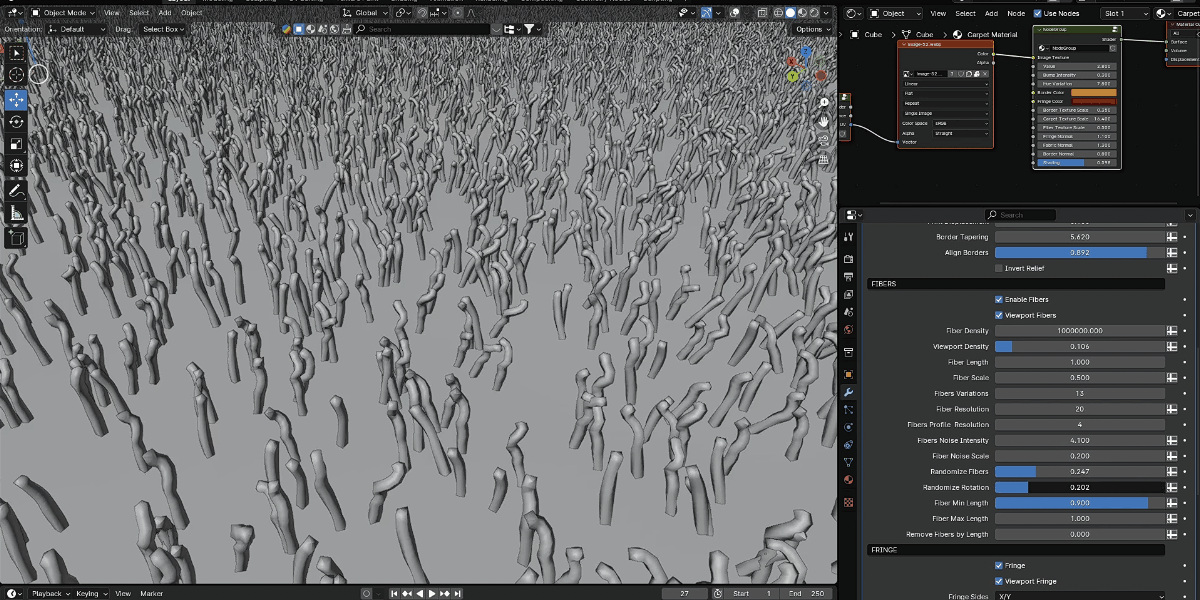Select the Cursor tool in the viewport toolbar
The width and height of the screenshot is (1200, 600).
tap(17, 76)
